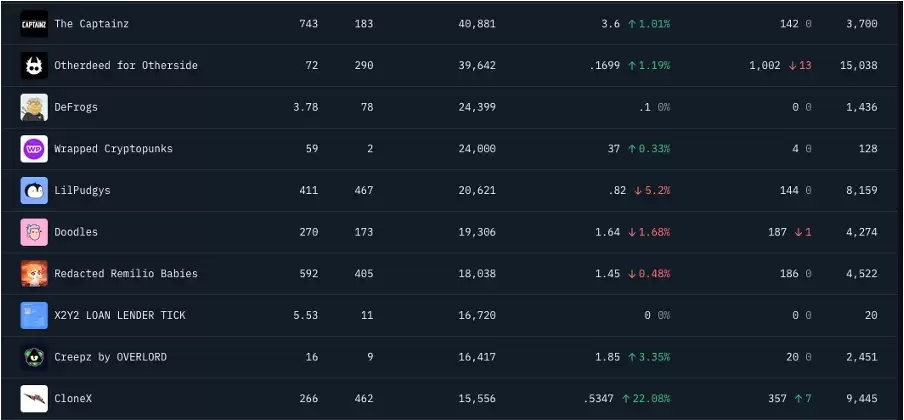The width and height of the screenshot is (904, 420).
Task: Open the Redacted Remilio Babies thumbnail icon
Action: (34, 273)
